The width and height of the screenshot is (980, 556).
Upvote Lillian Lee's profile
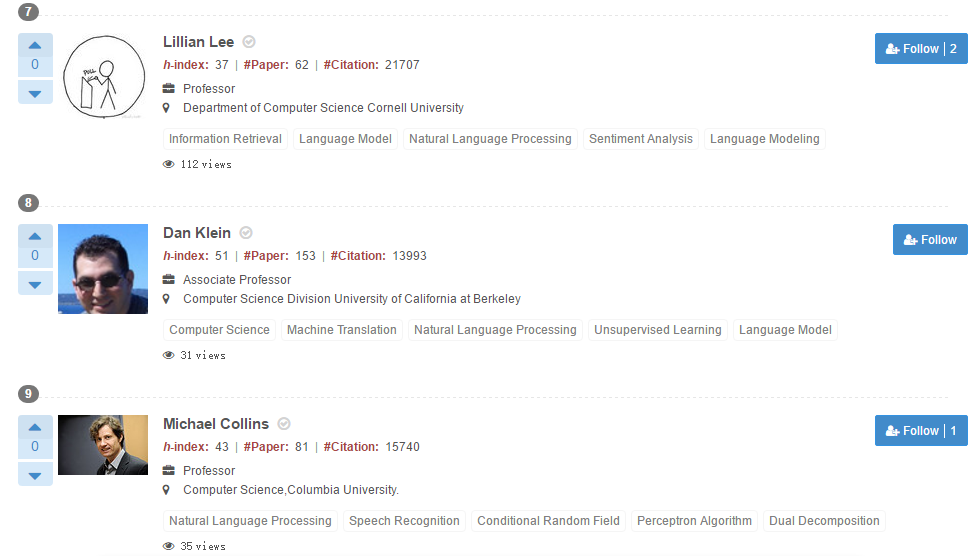pos(35,45)
